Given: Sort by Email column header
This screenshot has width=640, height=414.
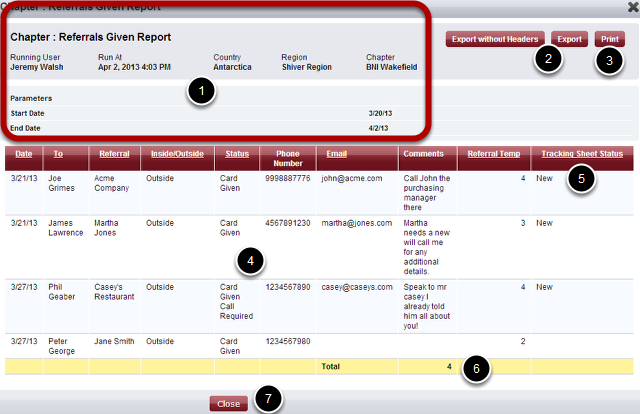Looking at the screenshot, I should coord(336,154).
